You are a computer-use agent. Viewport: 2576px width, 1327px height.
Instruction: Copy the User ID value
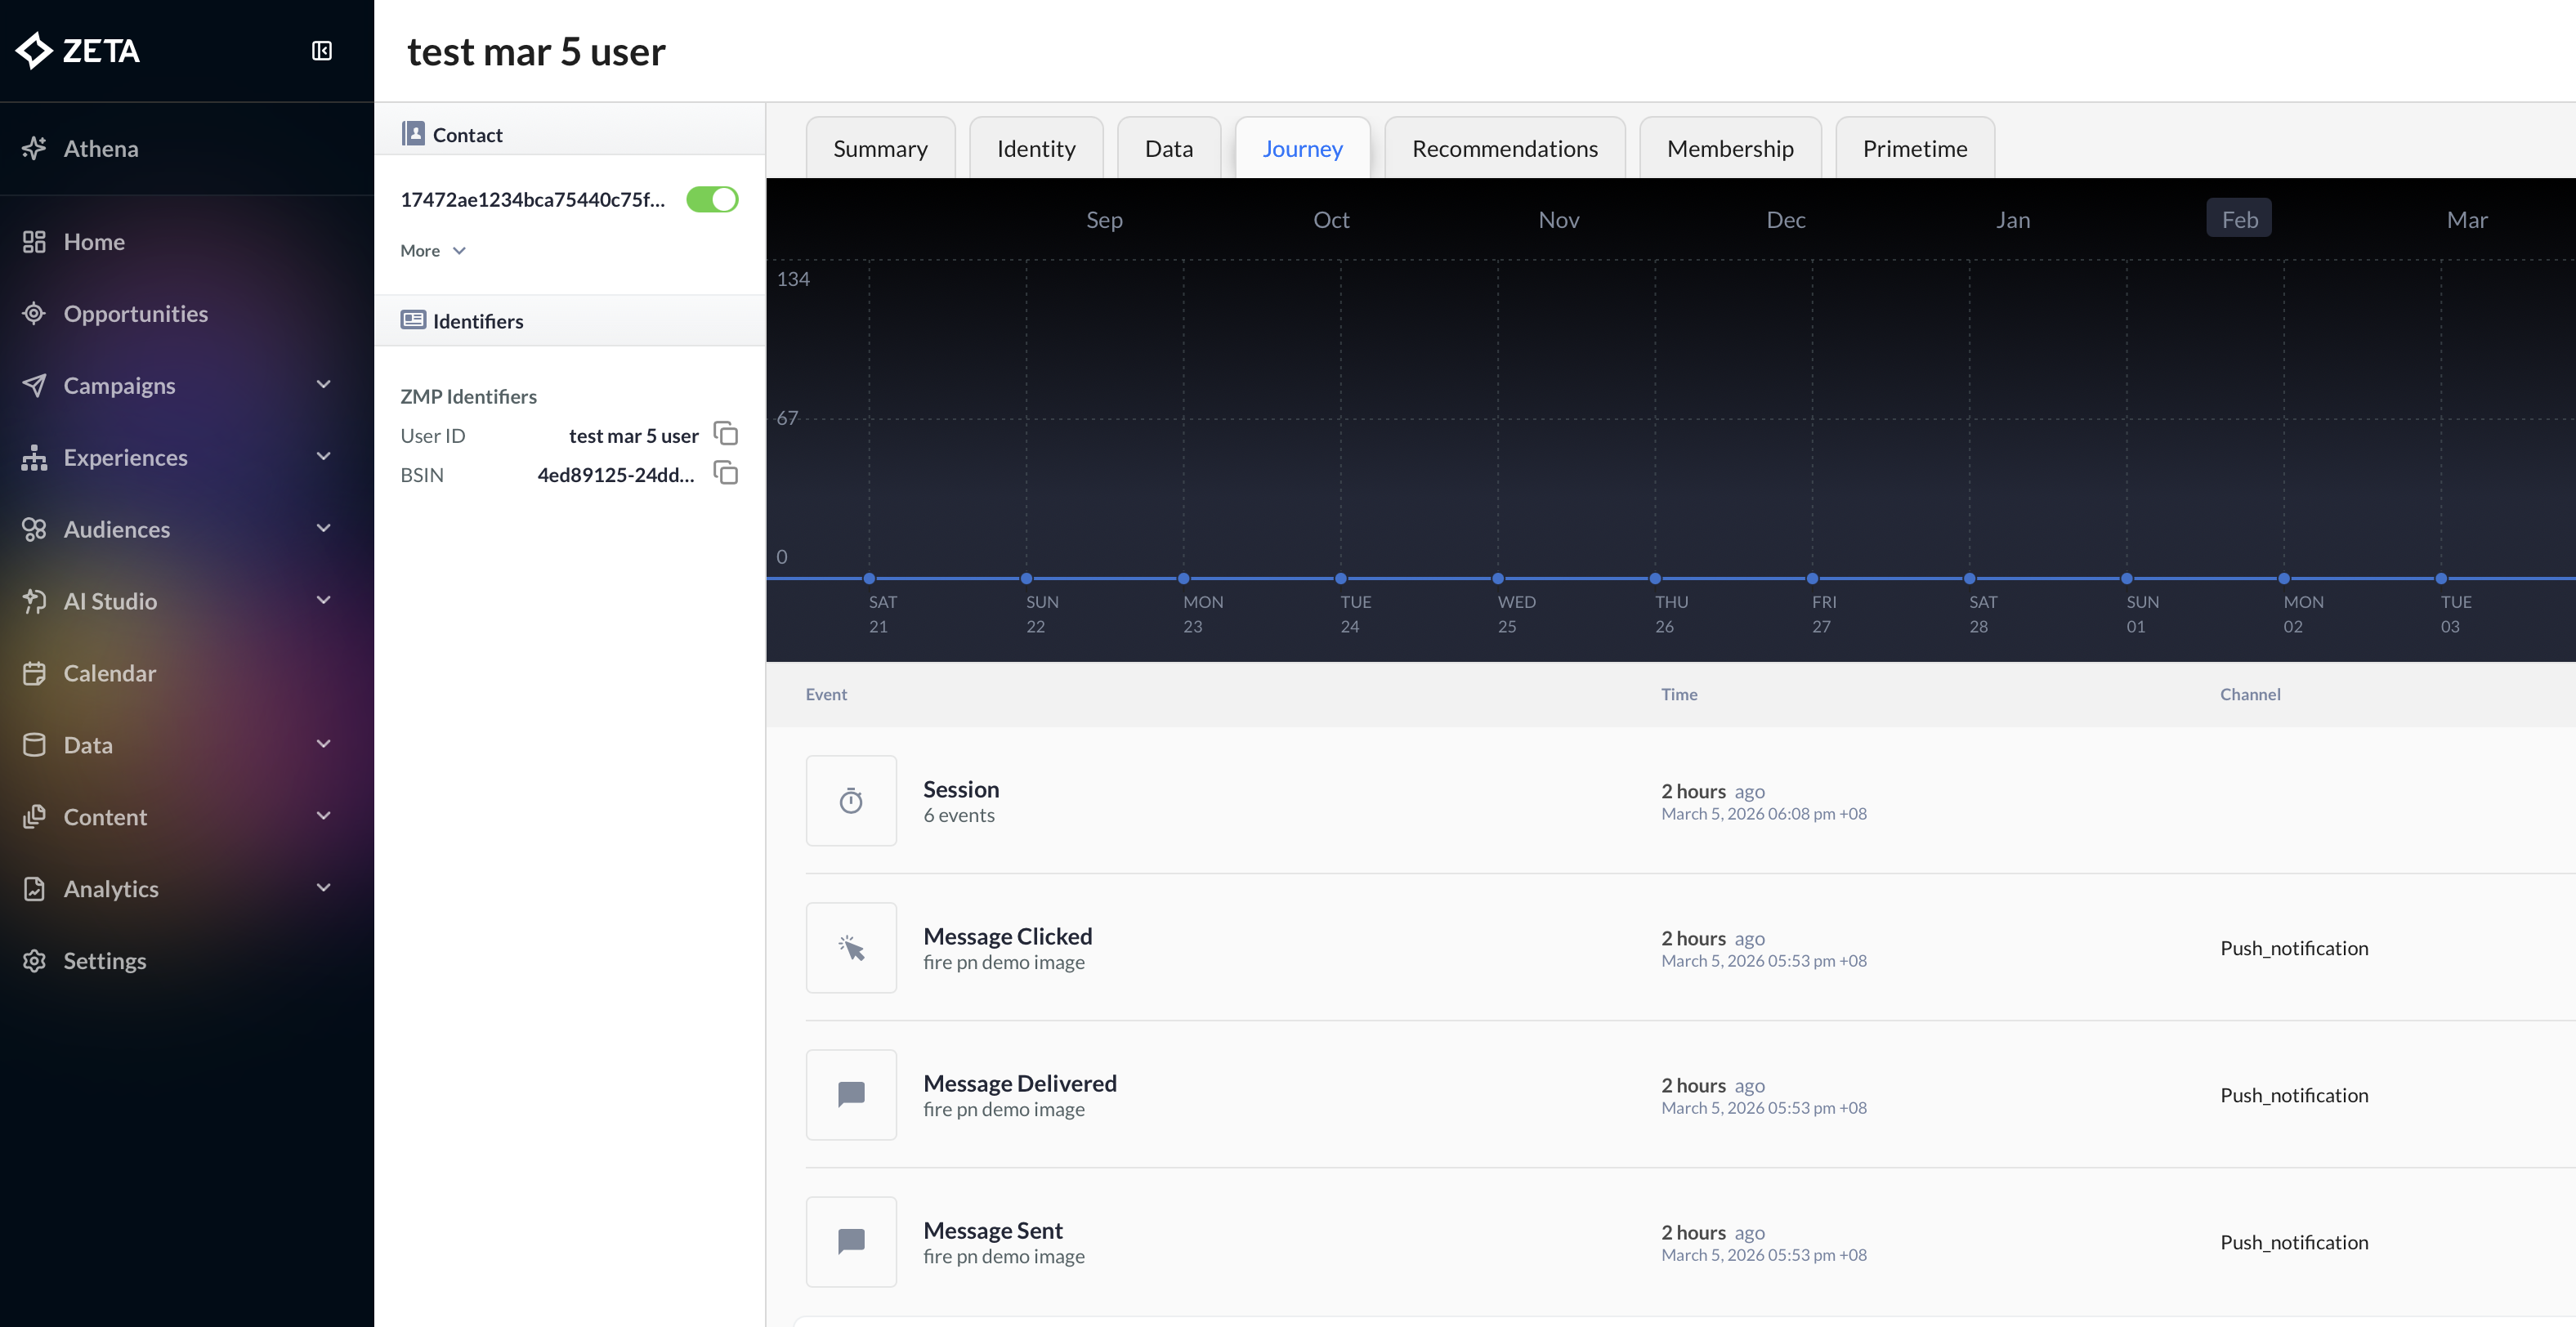[x=725, y=433]
